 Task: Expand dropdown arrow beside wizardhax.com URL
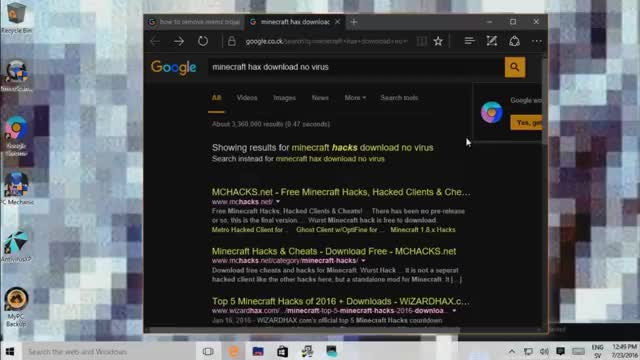pos(454,311)
